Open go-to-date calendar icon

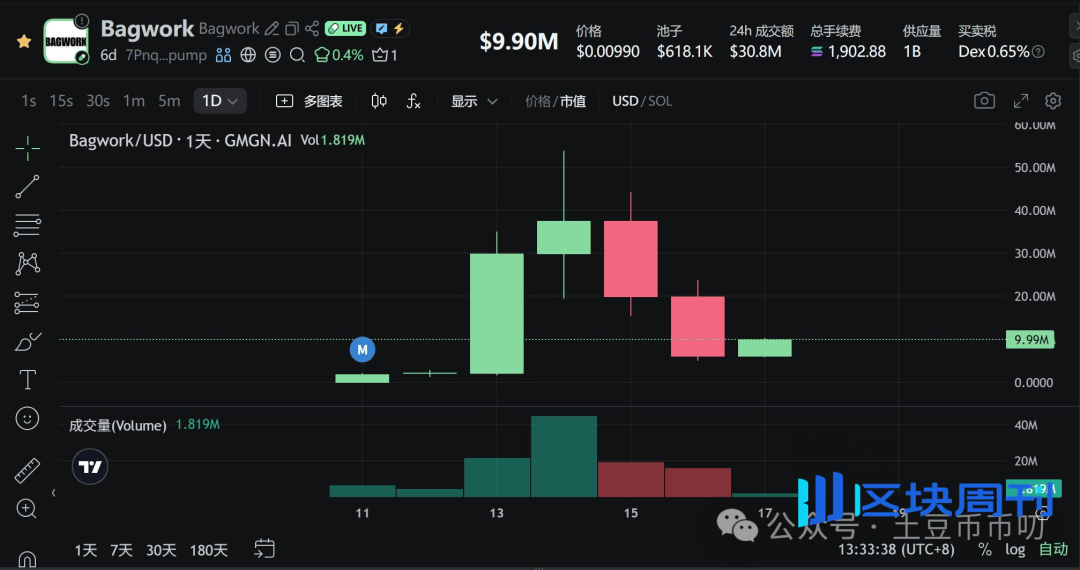264,549
